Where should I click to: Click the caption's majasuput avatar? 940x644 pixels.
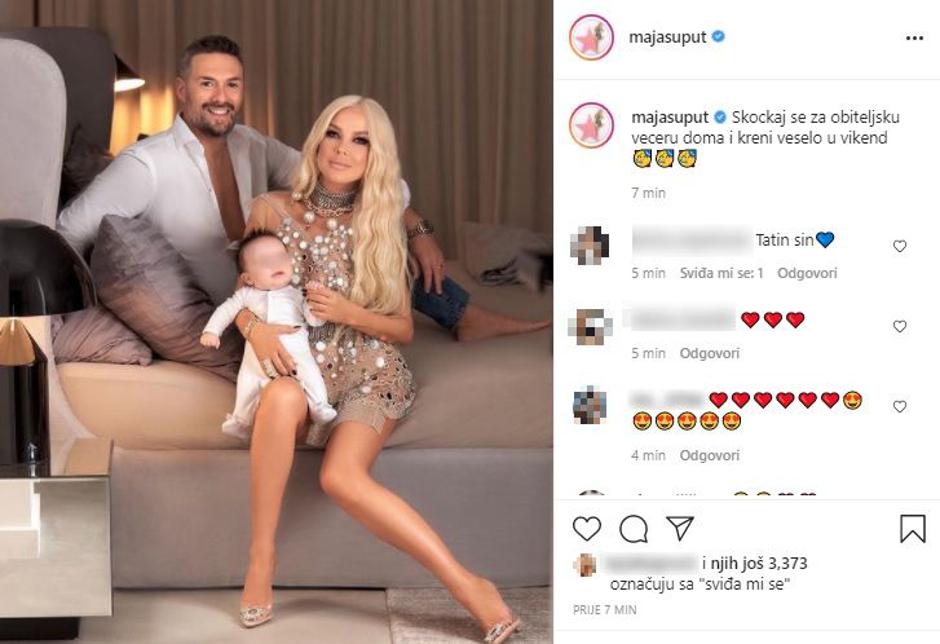click(x=591, y=125)
